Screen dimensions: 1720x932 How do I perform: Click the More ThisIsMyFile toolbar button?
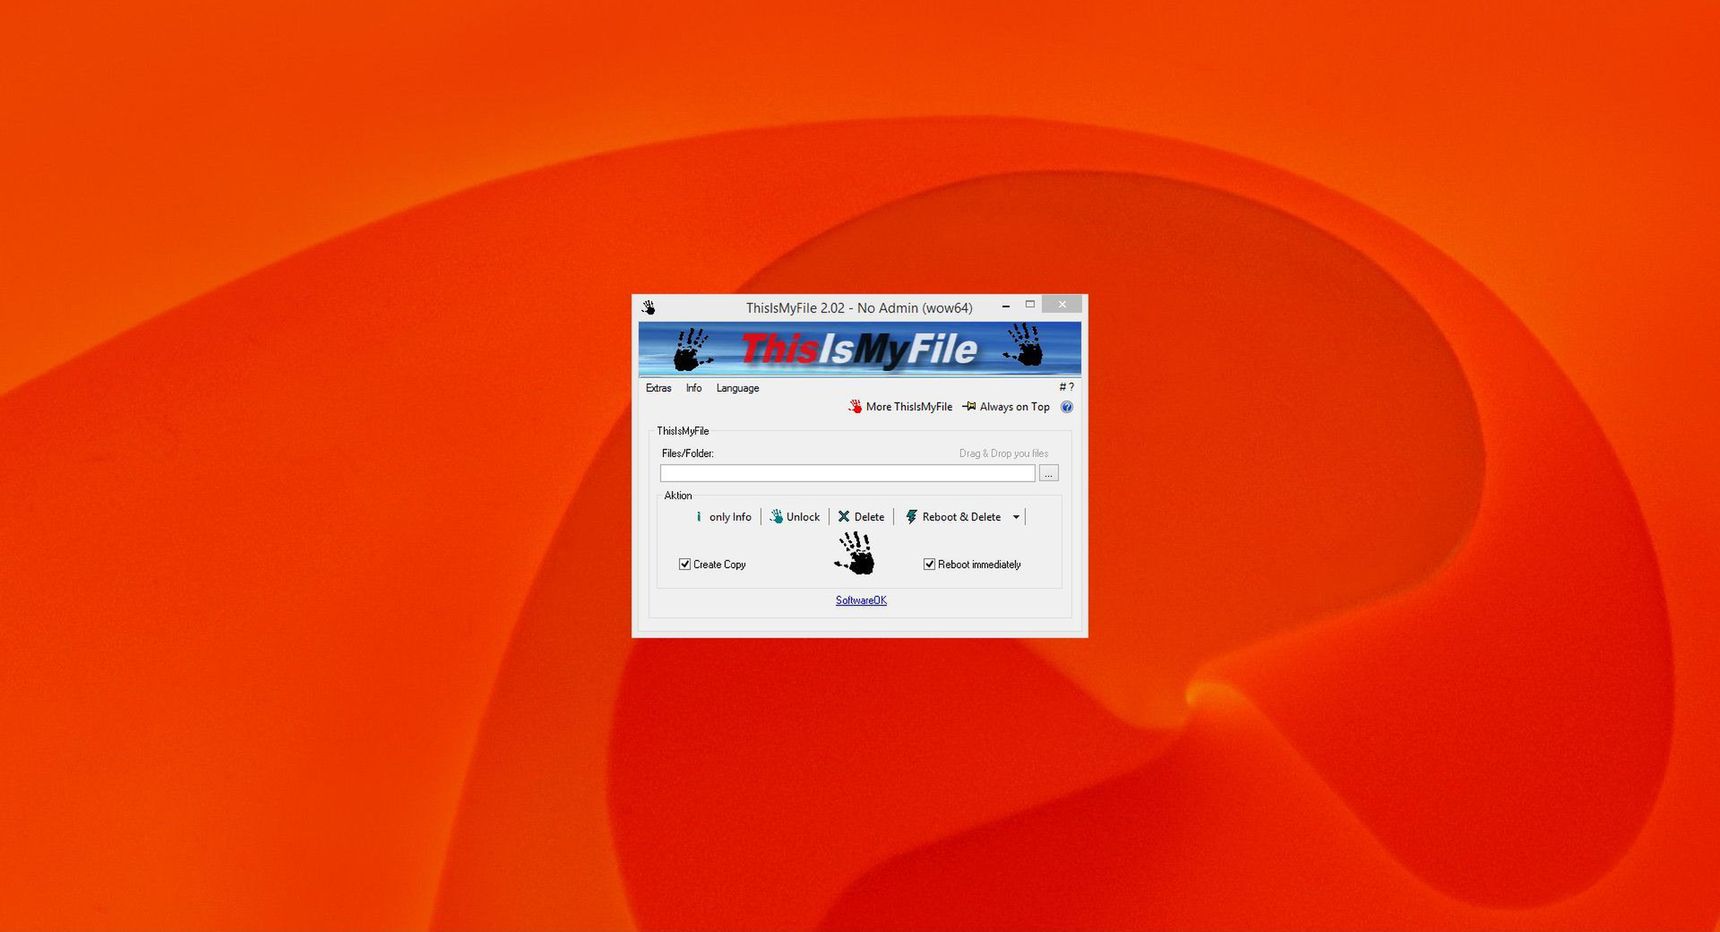click(x=900, y=407)
